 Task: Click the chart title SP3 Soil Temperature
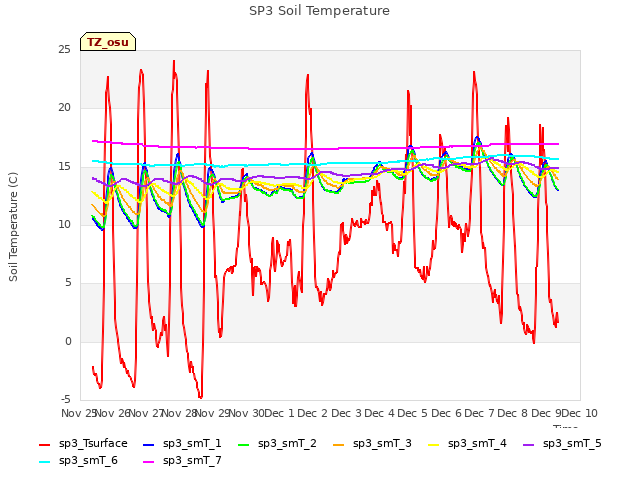click(319, 11)
